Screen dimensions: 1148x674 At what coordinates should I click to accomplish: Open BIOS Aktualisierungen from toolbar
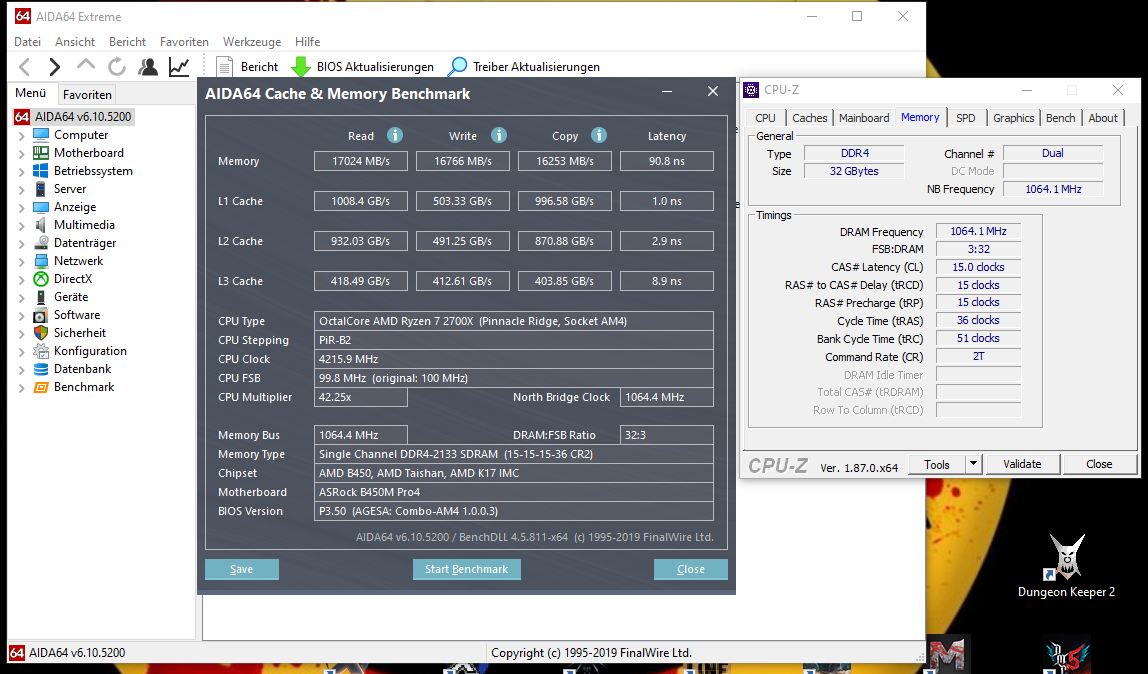(x=362, y=67)
